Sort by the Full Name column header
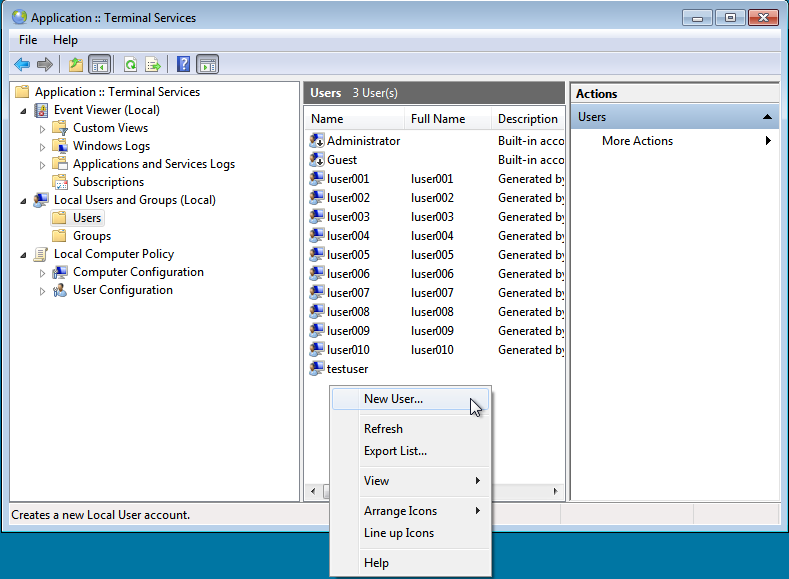The image size is (789, 579). click(x=438, y=119)
